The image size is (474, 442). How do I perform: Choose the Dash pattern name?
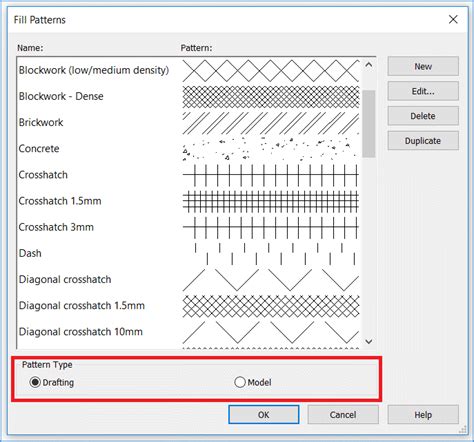tap(30, 253)
